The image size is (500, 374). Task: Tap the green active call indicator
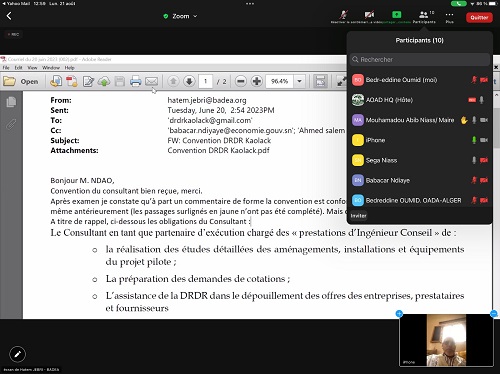[459, 4]
